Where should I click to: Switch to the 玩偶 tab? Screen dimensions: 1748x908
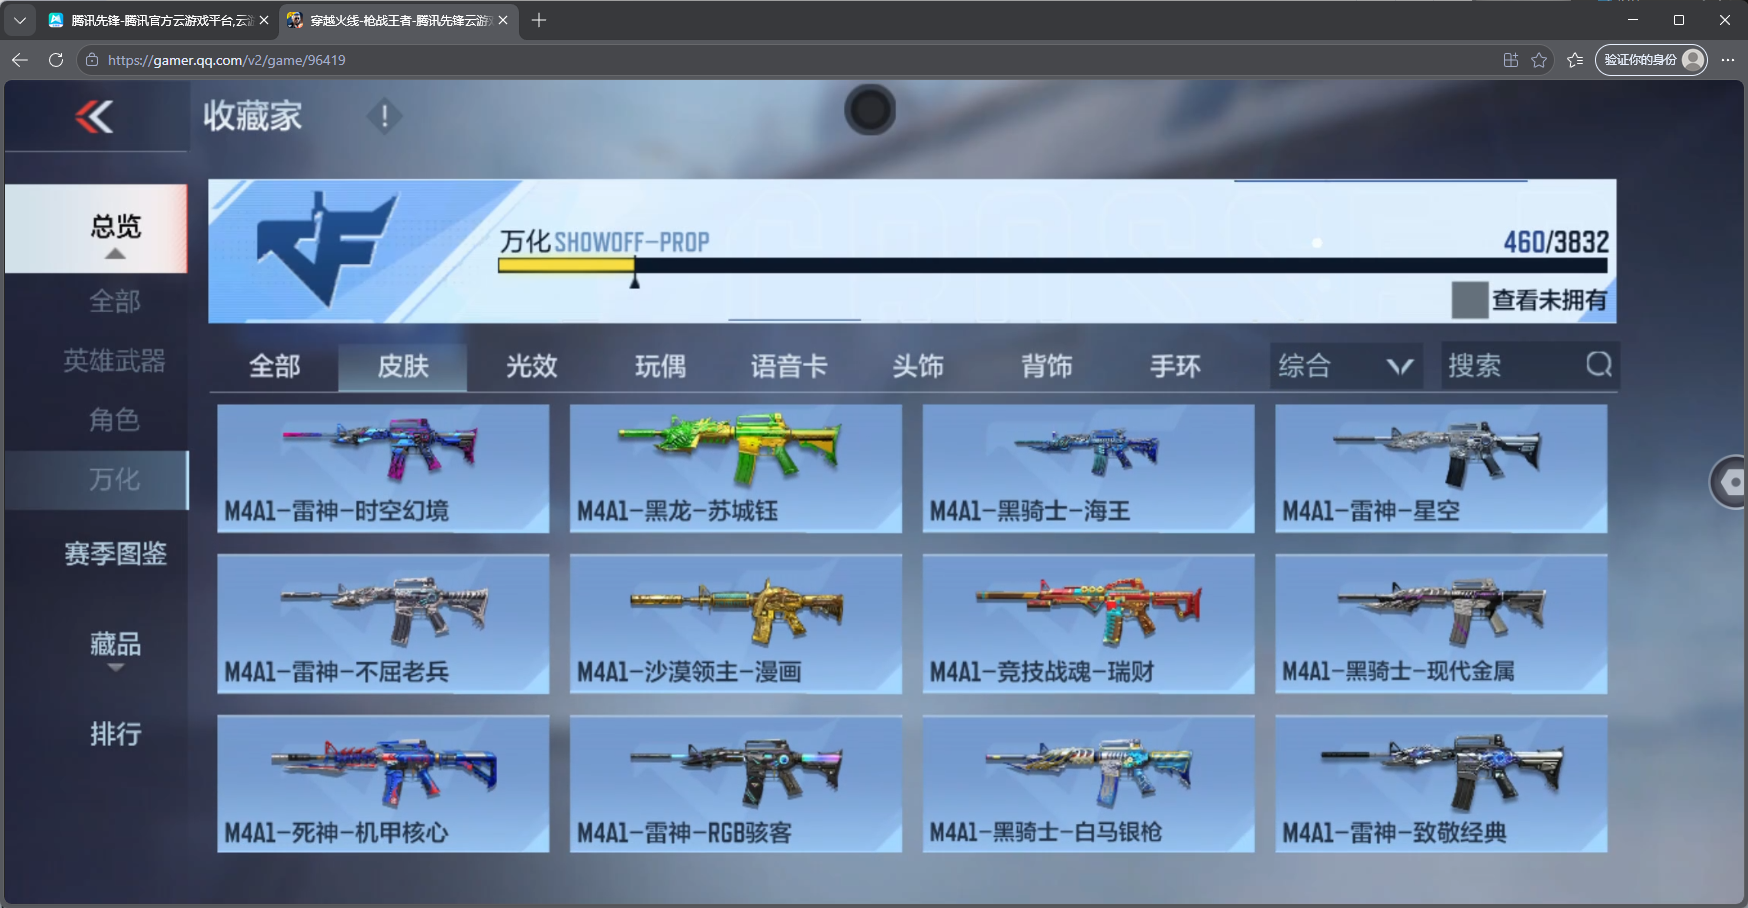(x=660, y=366)
